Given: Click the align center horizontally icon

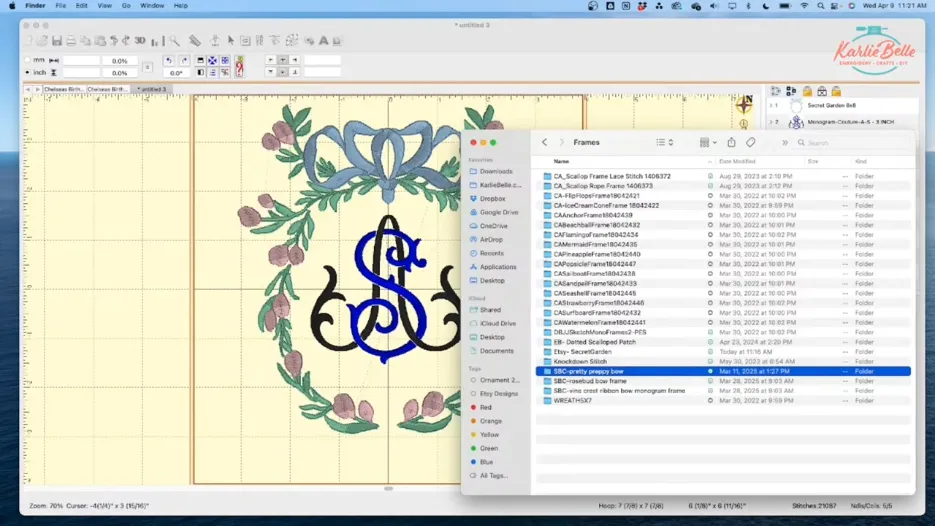Looking at the screenshot, I should tap(283, 60).
